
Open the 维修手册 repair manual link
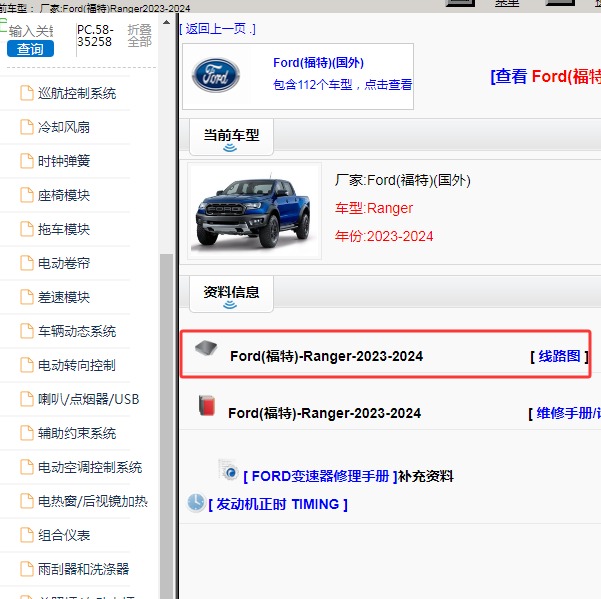(568, 413)
